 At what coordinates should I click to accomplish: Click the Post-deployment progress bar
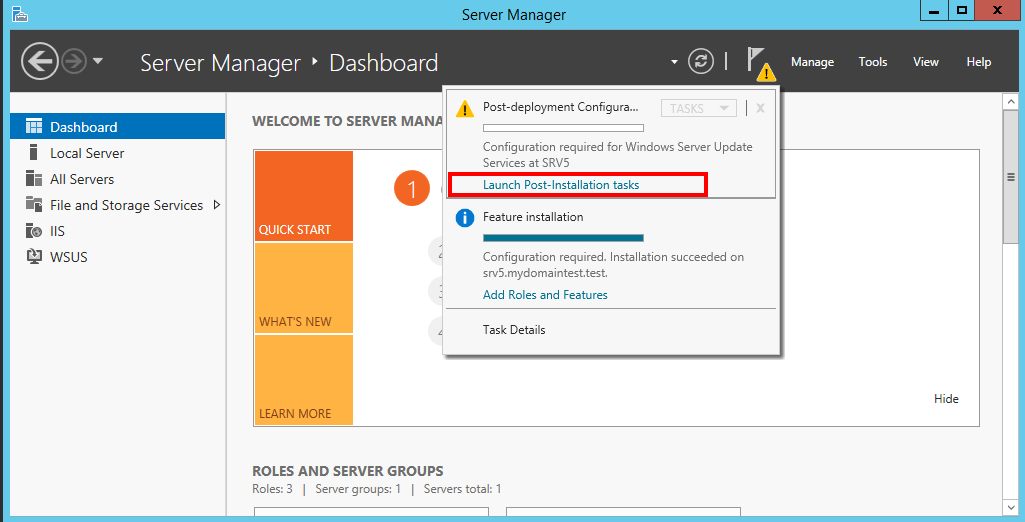pos(563,128)
